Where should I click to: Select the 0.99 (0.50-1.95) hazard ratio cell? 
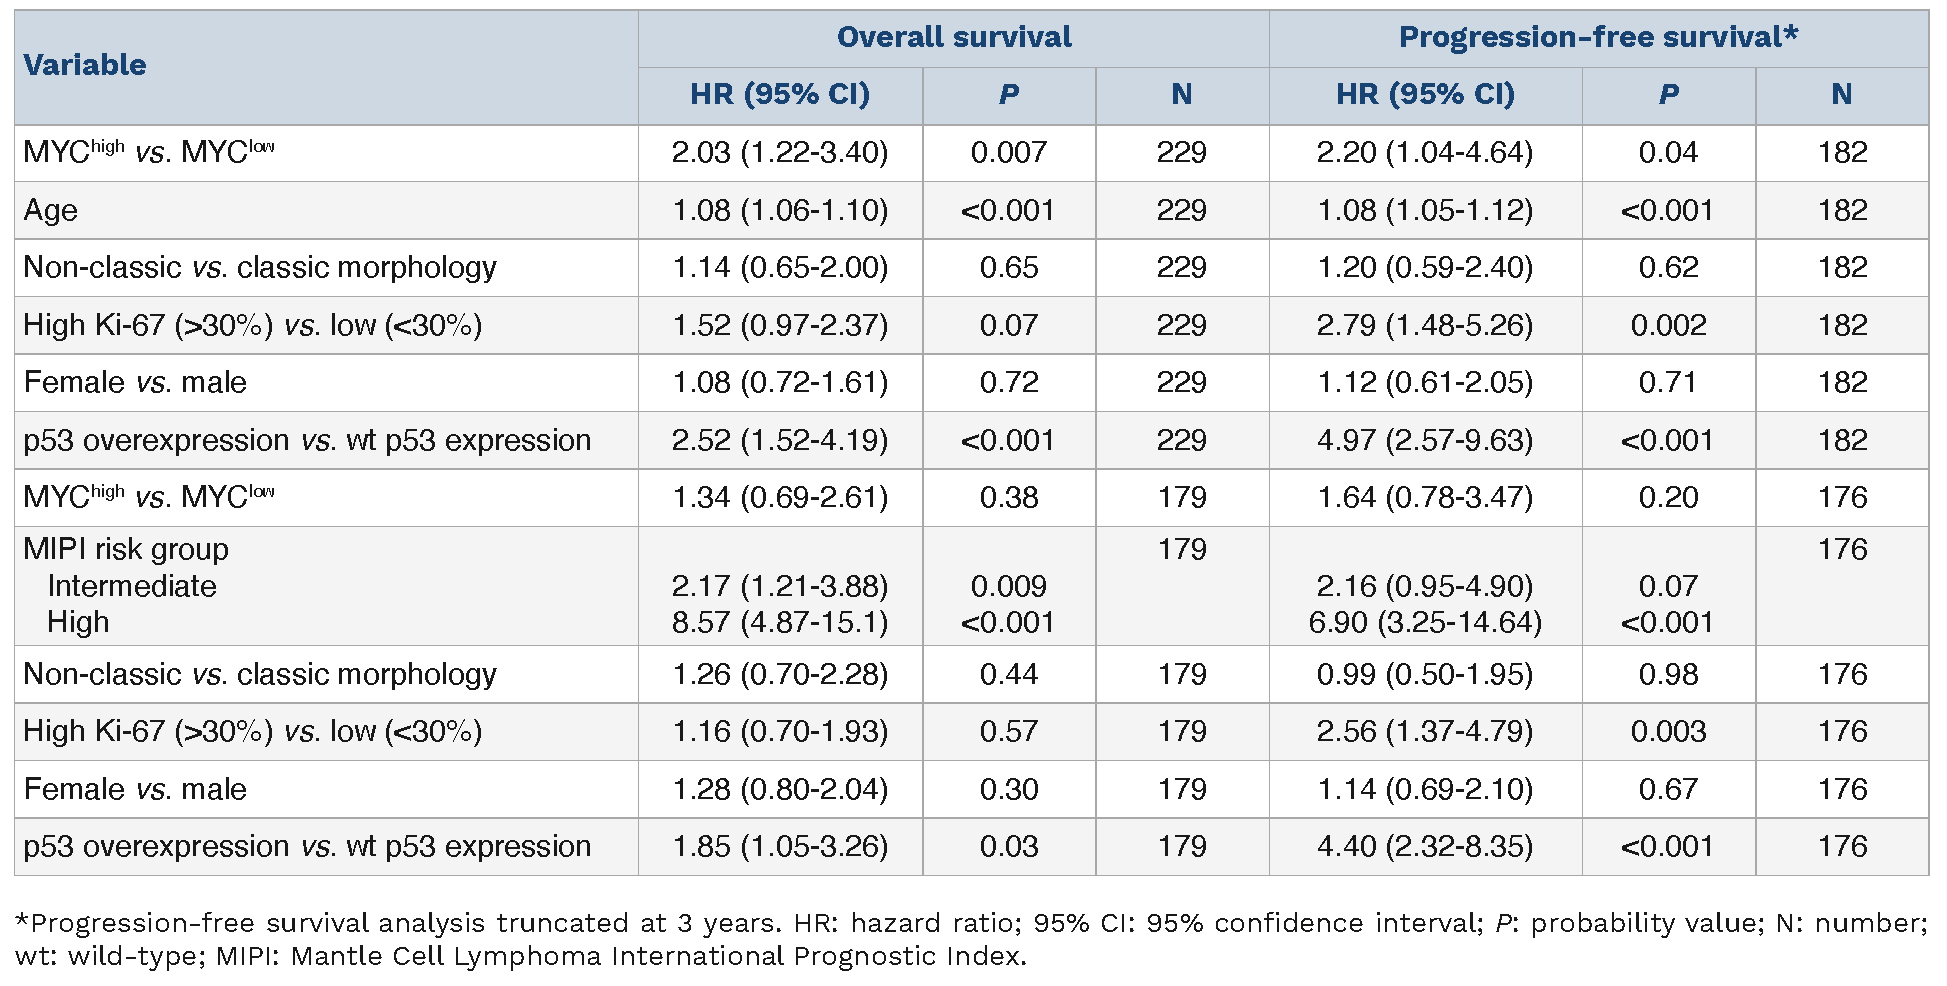(x=1425, y=674)
